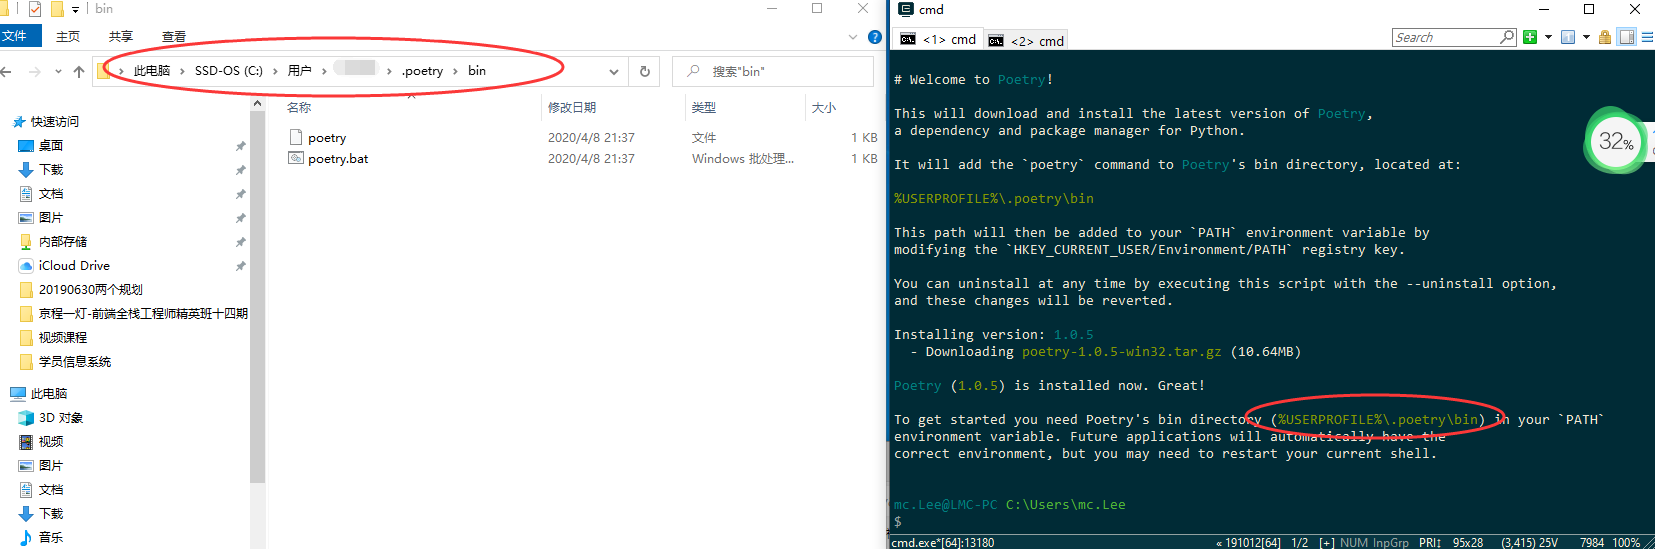
Task: Open the recent locations dropdown in Explorer
Action: pyautogui.click(x=58, y=71)
